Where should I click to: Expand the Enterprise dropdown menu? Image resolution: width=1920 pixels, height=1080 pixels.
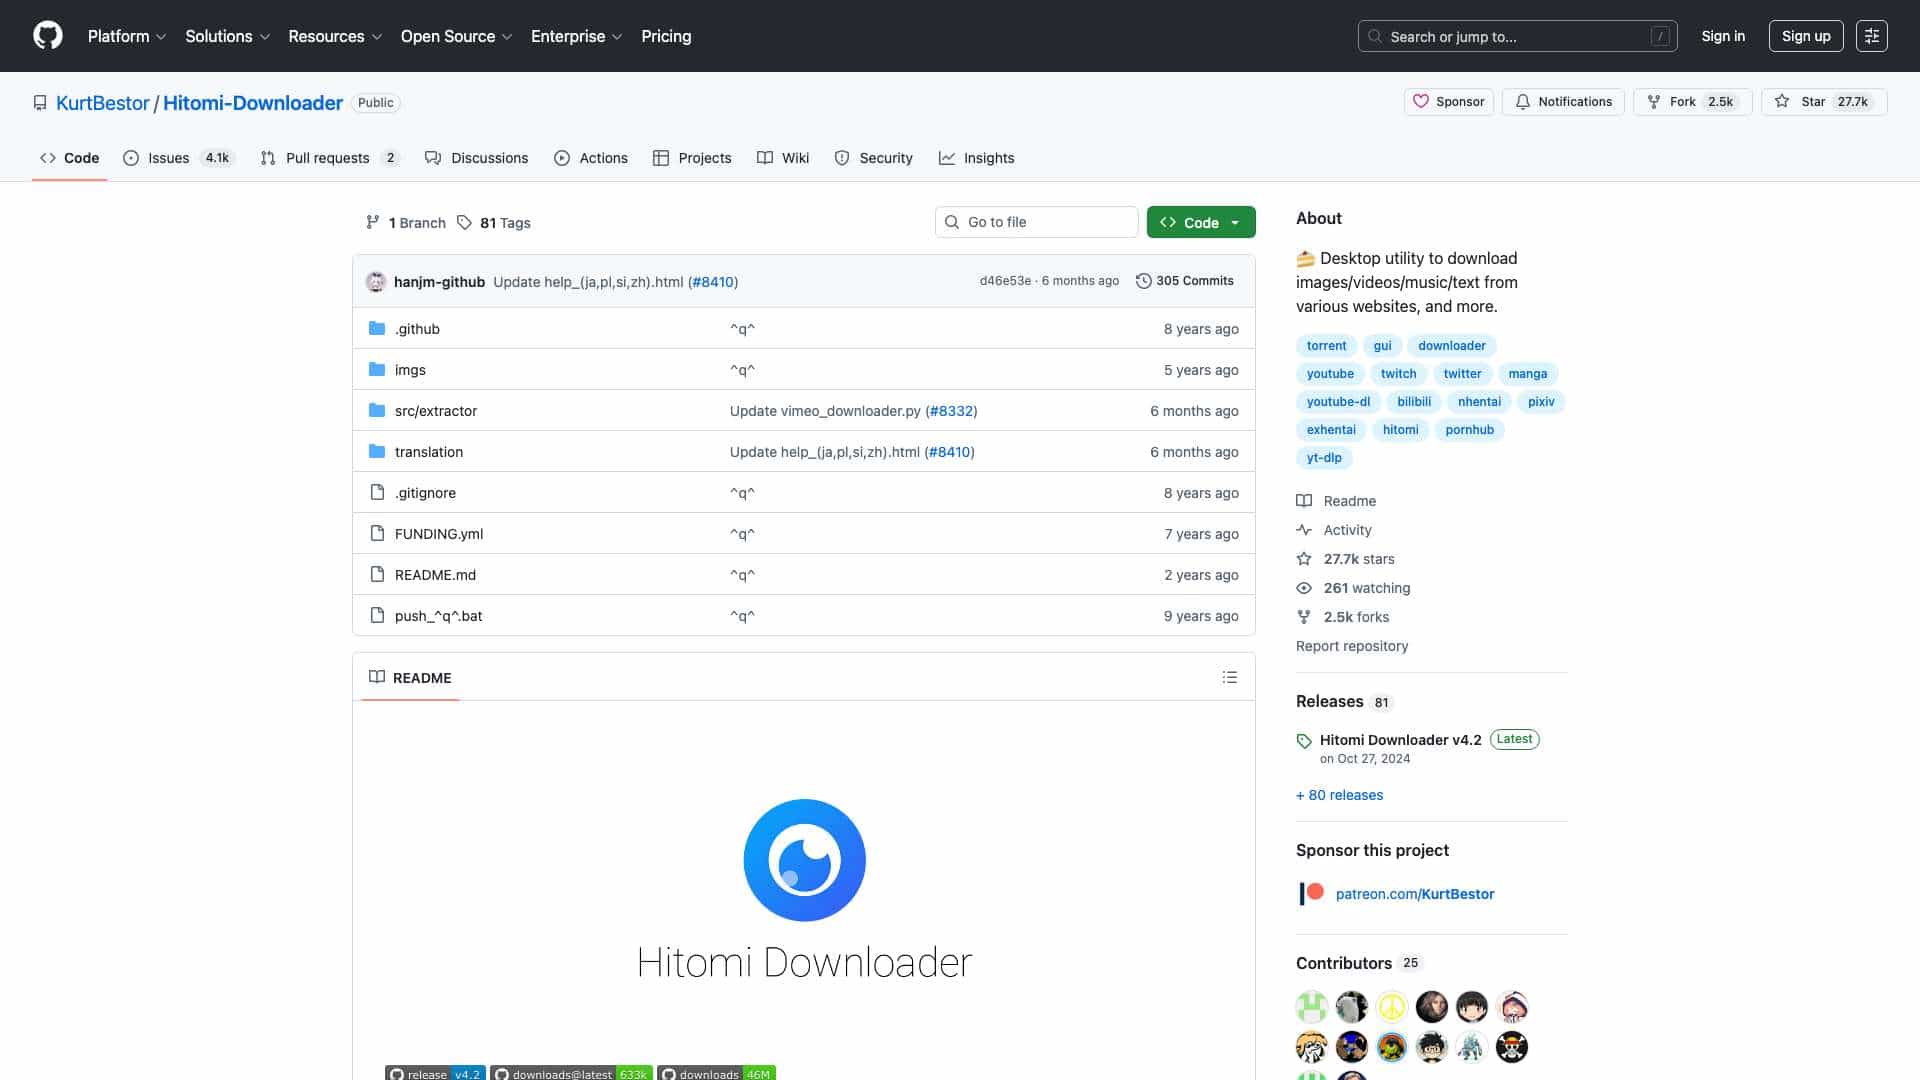[576, 36]
